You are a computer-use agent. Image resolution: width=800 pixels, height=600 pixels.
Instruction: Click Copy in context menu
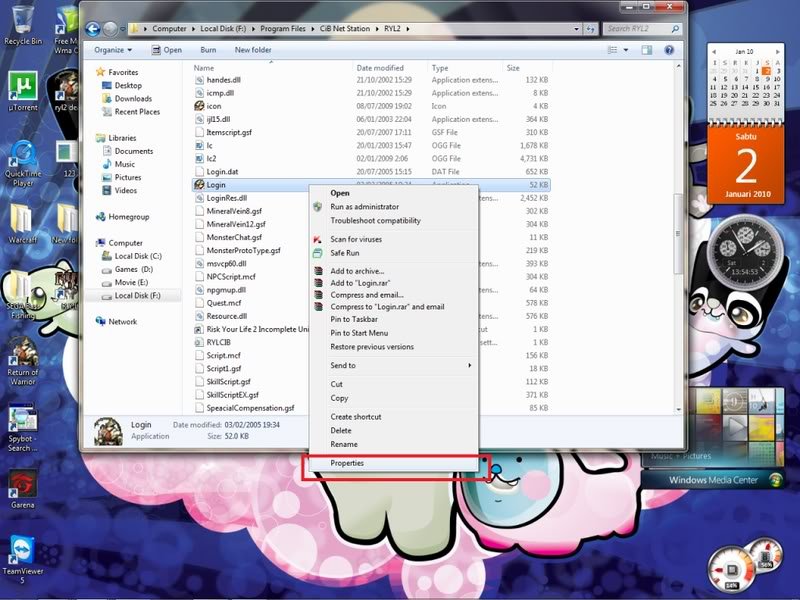tap(339, 398)
